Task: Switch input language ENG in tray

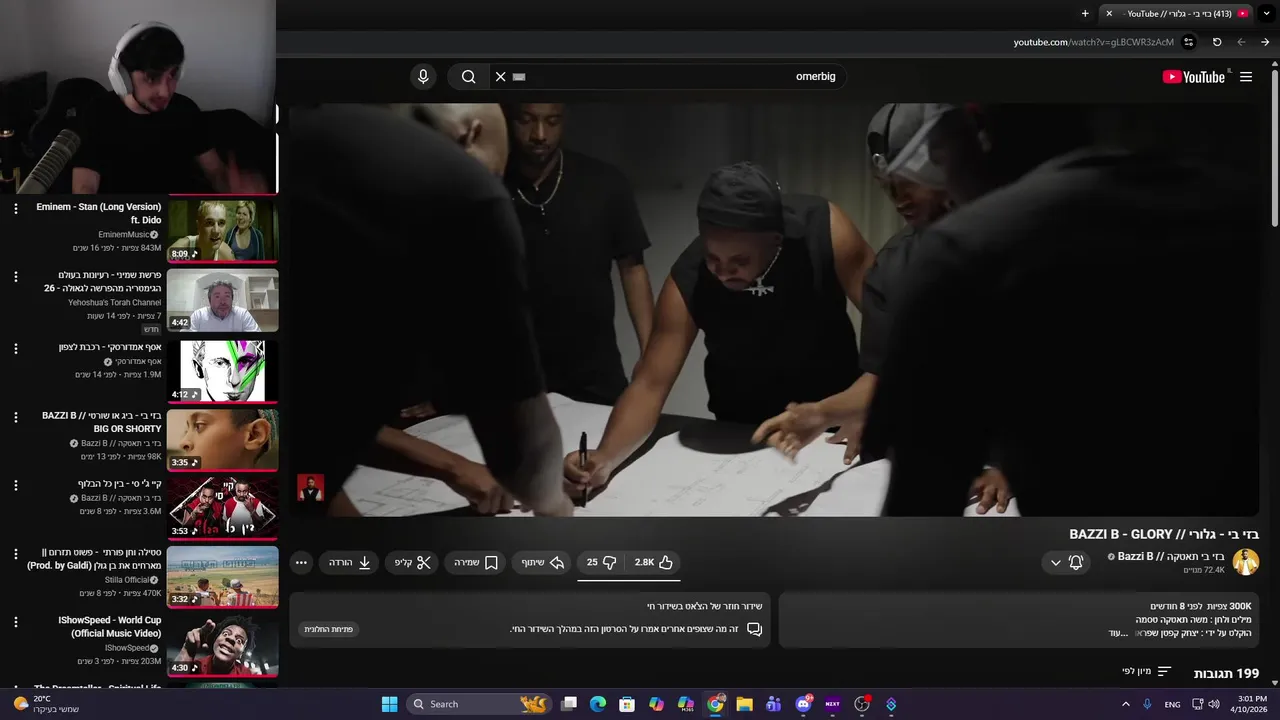Action: 1172,704
